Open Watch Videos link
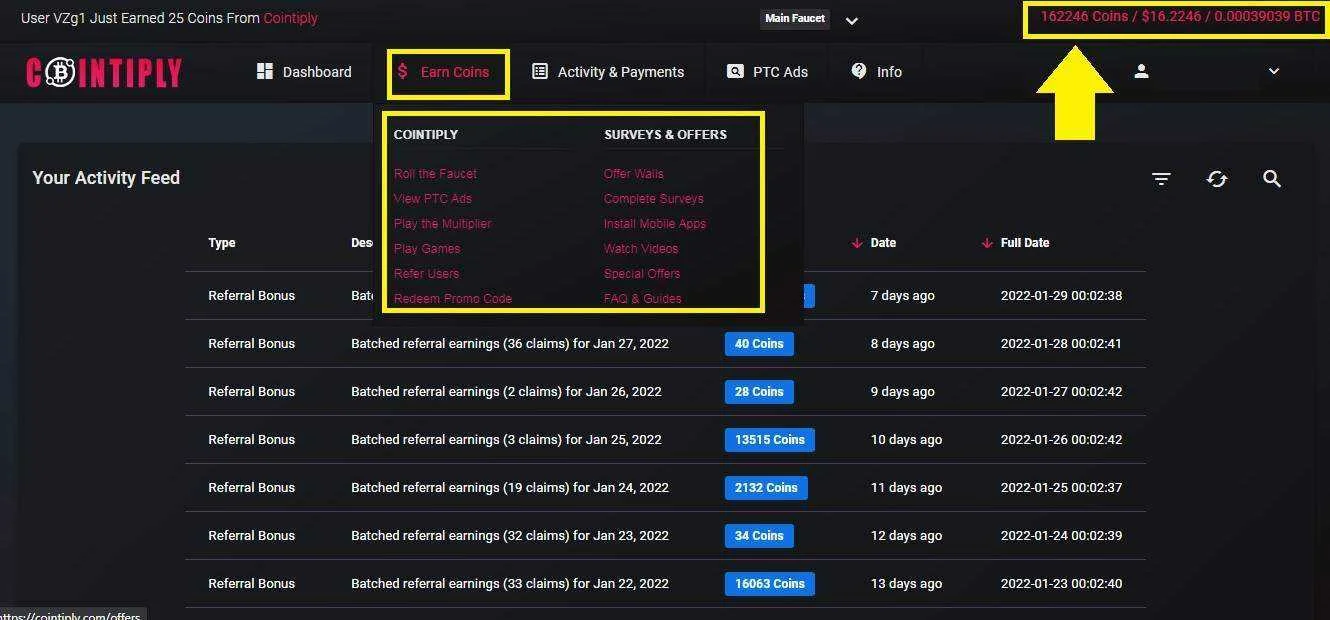Viewport: 1330px width, 620px height. click(x=641, y=249)
